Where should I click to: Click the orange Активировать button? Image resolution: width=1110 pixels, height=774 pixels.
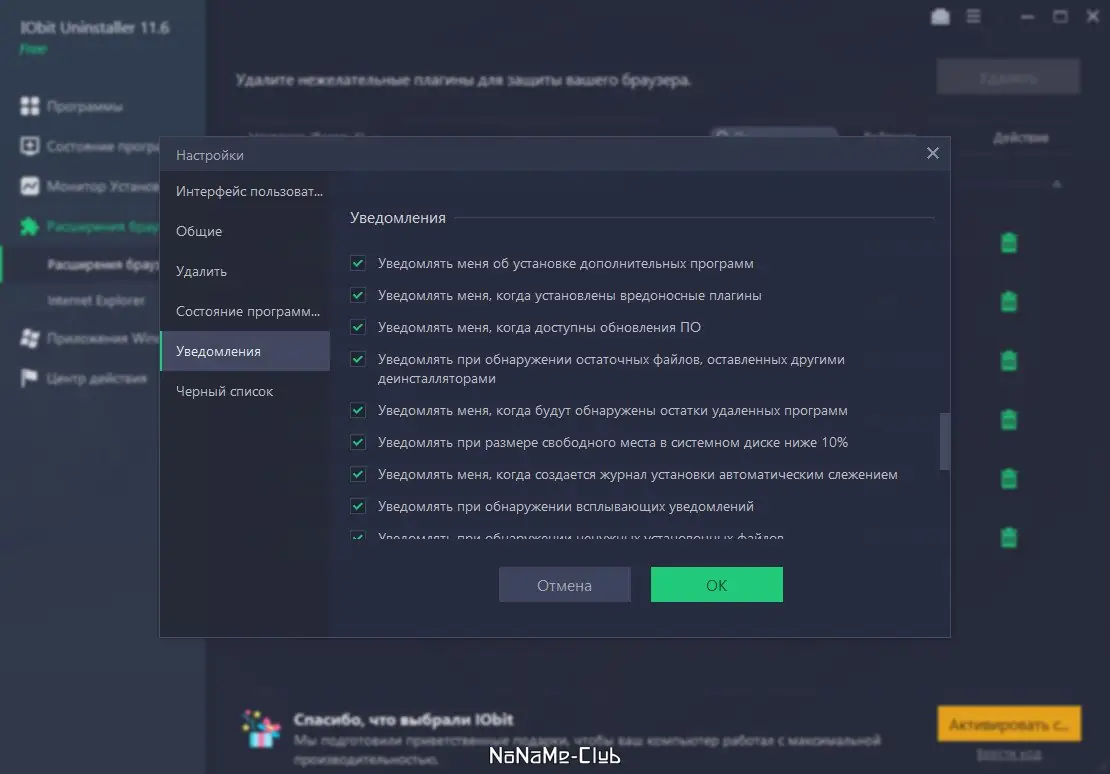pyautogui.click(x=1009, y=724)
